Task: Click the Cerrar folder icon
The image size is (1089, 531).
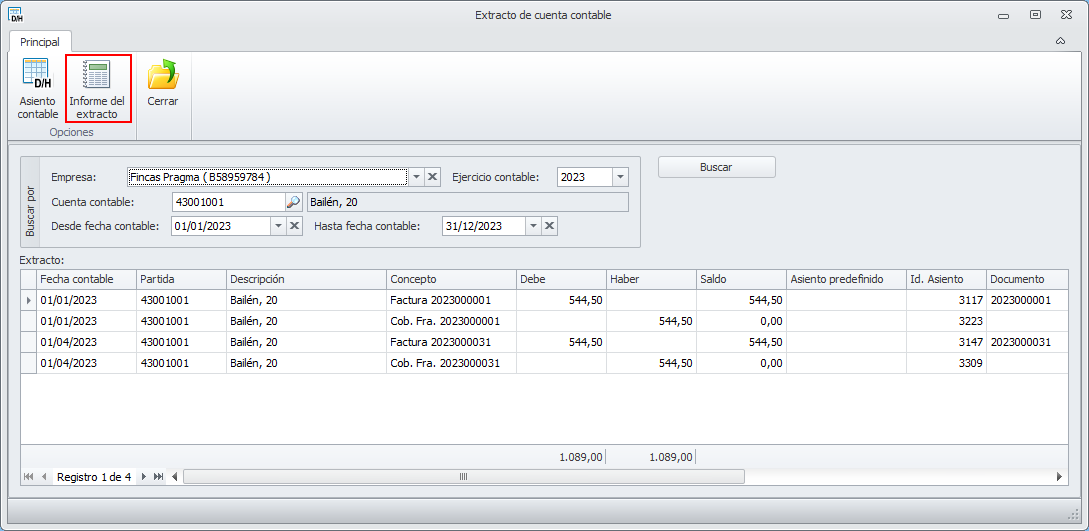Action: click(x=163, y=74)
